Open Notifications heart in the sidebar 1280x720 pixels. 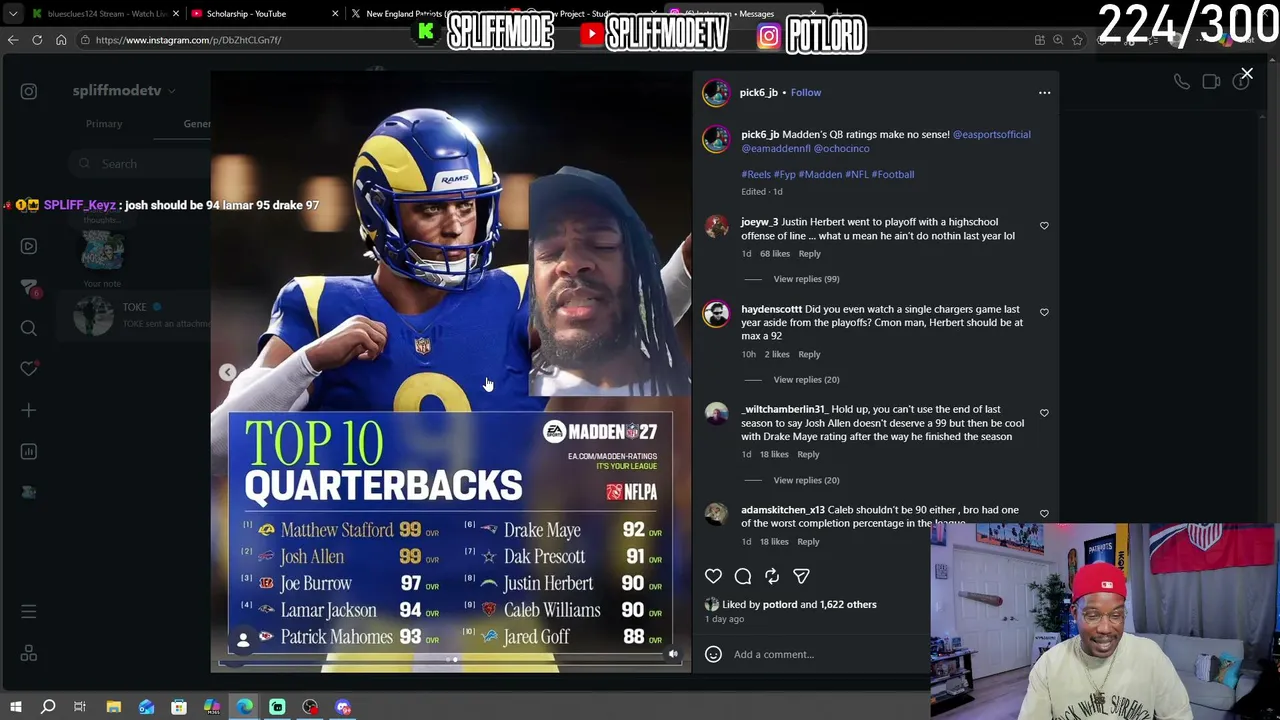pyautogui.click(x=29, y=369)
